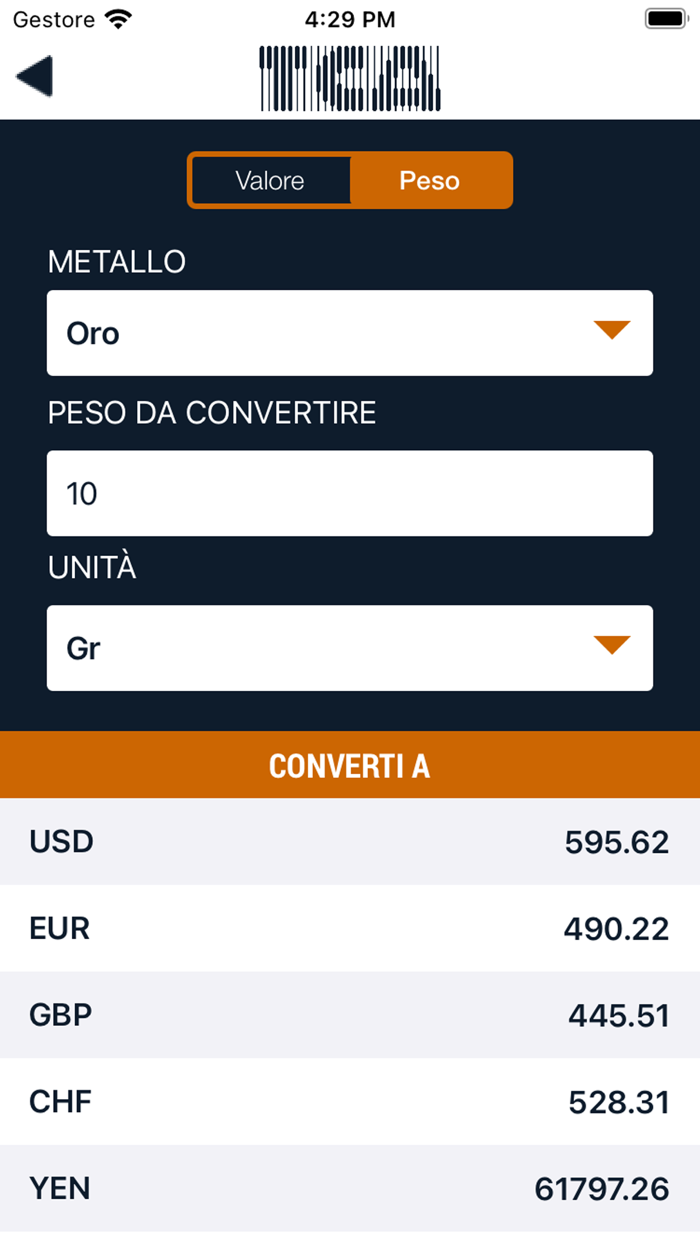Open the Metallo dropdown showing Oro

tap(350, 333)
